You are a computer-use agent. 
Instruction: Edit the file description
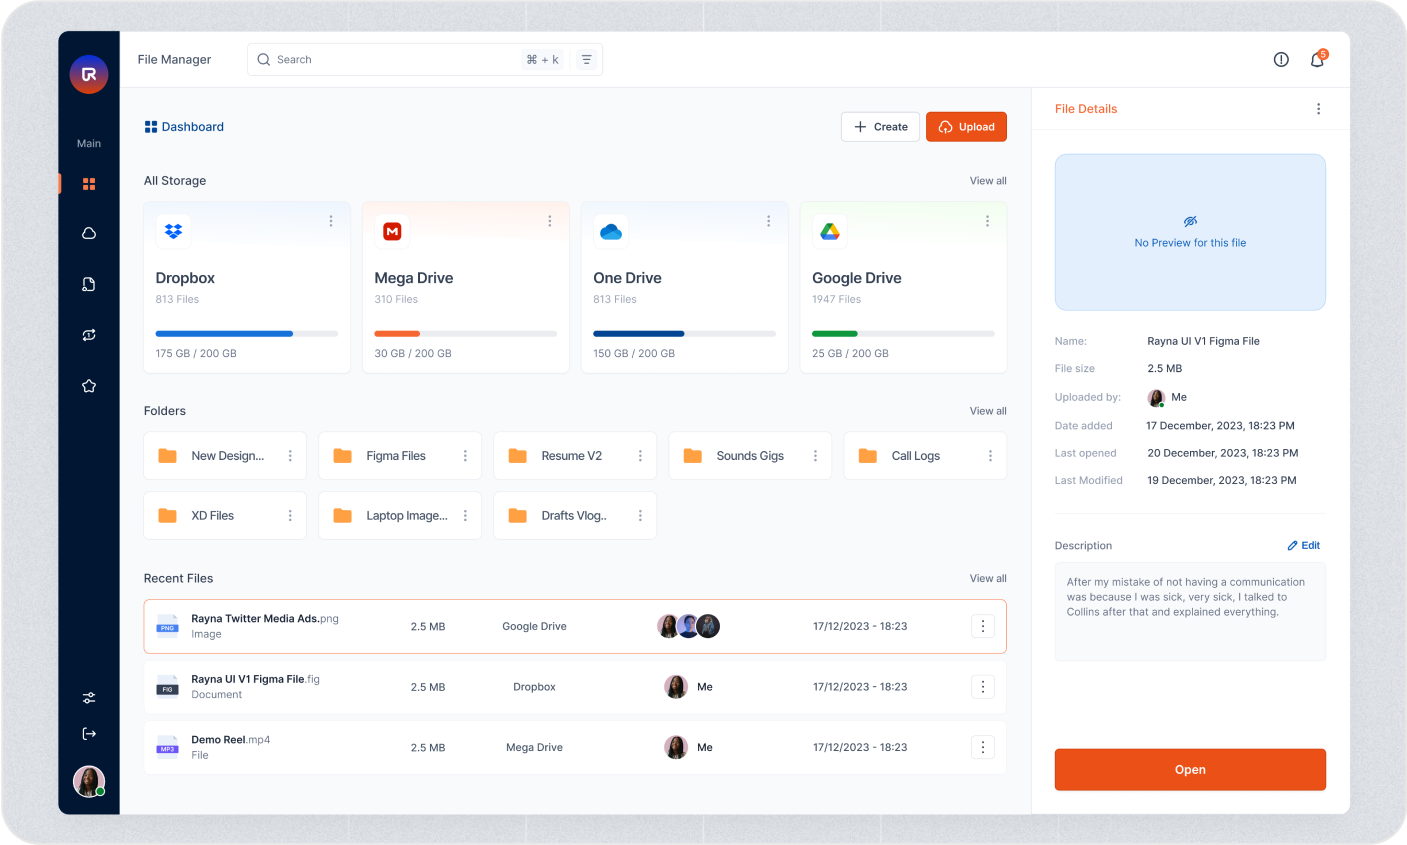(x=1304, y=546)
